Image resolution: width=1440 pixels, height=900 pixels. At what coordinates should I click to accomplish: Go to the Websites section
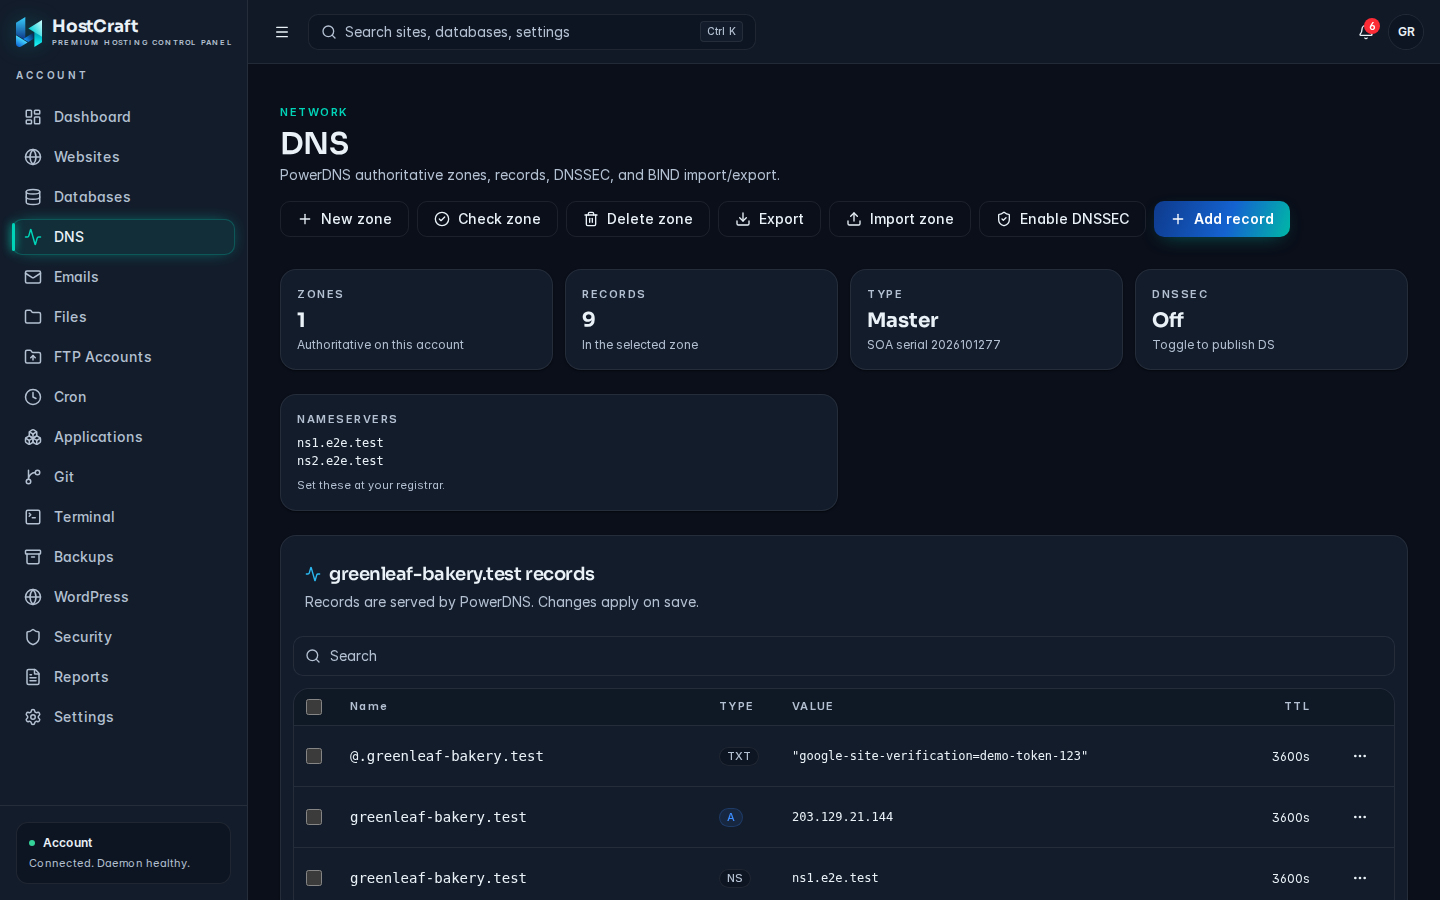pyautogui.click(x=123, y=157)
